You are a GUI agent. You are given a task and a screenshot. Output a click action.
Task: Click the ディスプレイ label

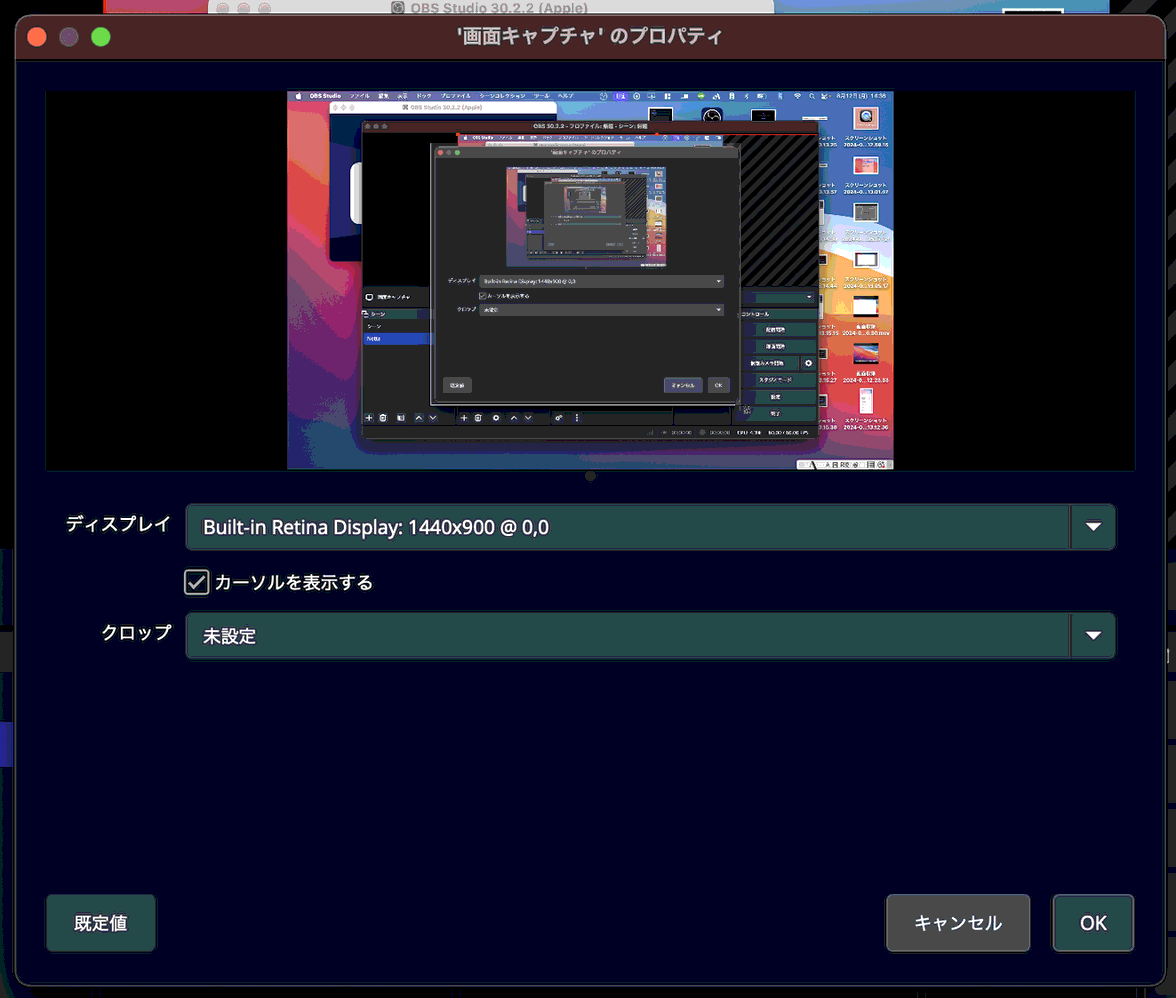[118, 524]
